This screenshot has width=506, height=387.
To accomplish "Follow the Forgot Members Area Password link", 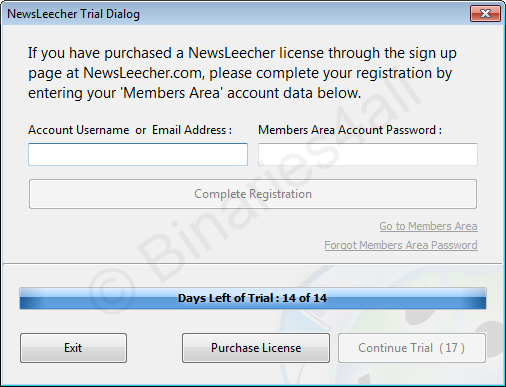I will pyautogui.click(x=401, y=245).
